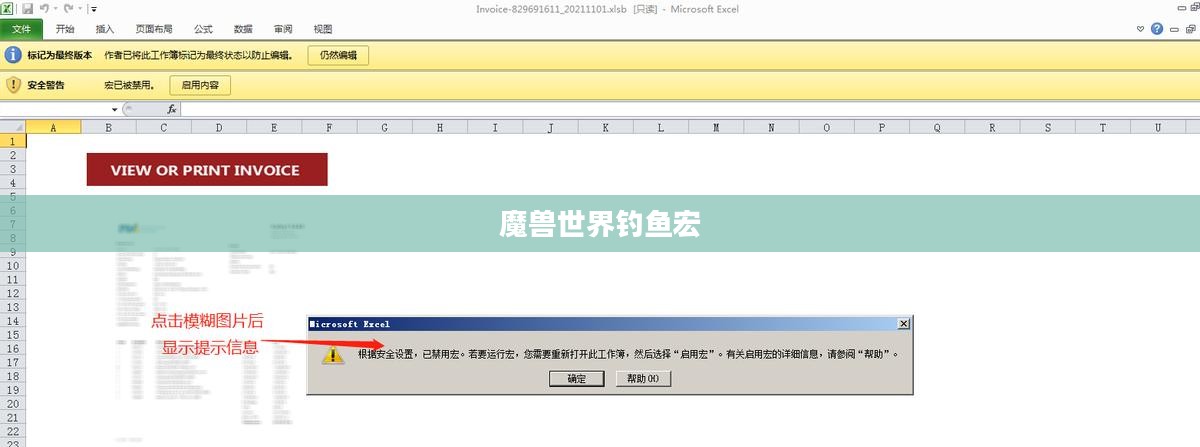Minimize the ribbon with the chevron icon
Screen dimensions: 1200x447
click(1141, 29)
